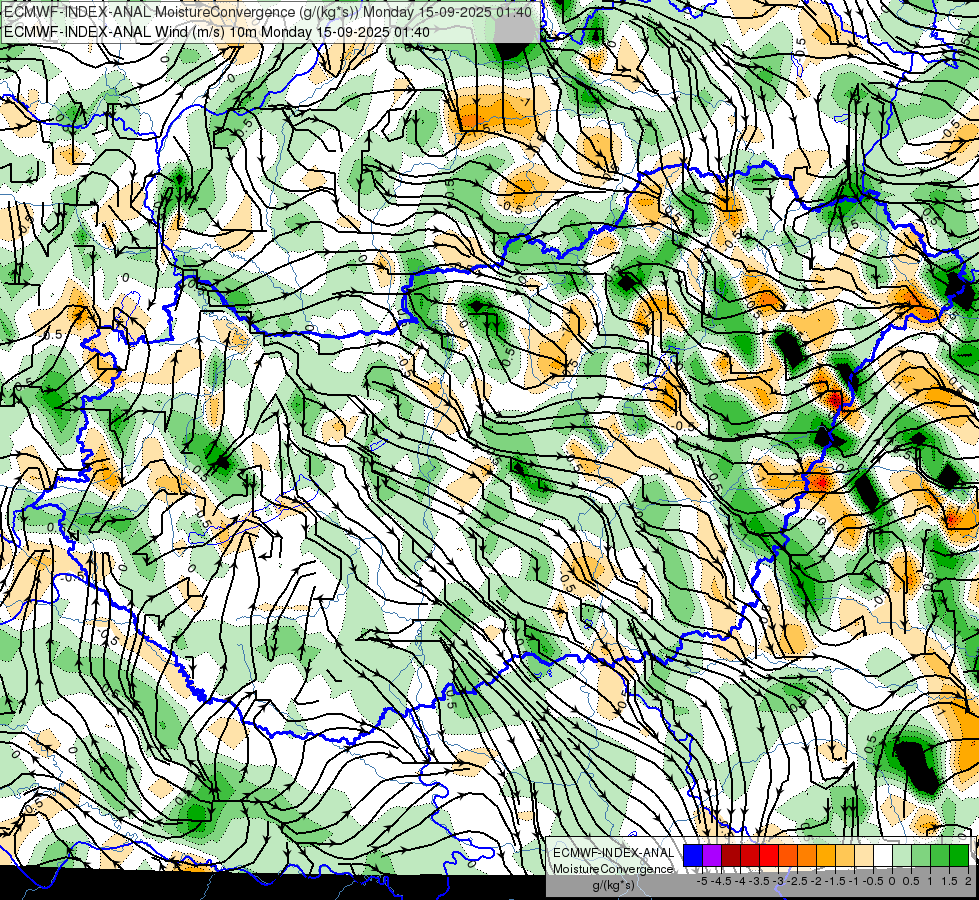Image resolution: width=979 pixels, height=900 pixels.
Task: Click the '-4.5' tick value in the legend scale
Action: pyautogui.click(x=721, y=881)
